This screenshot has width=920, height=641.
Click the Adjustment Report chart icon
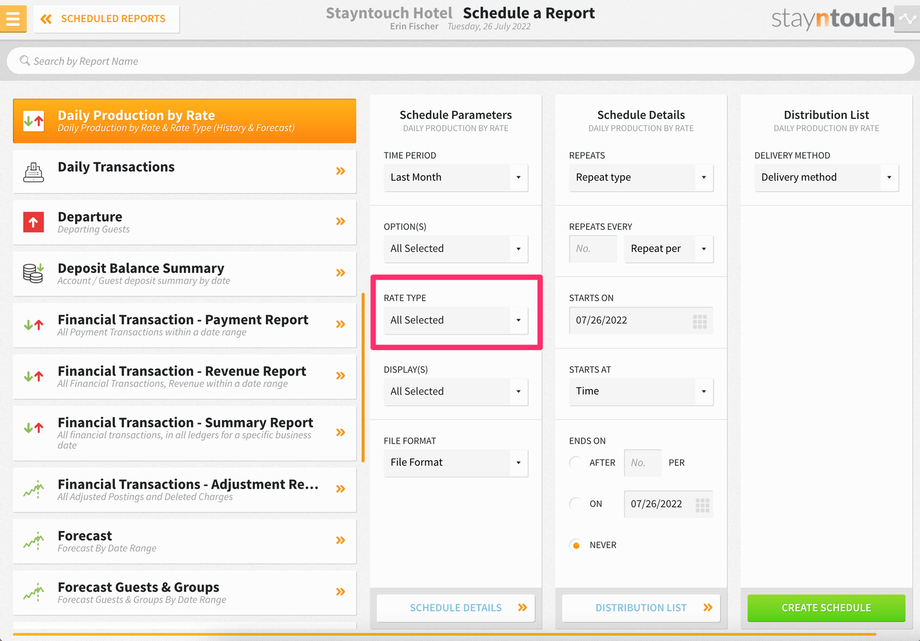coord(33,489)
